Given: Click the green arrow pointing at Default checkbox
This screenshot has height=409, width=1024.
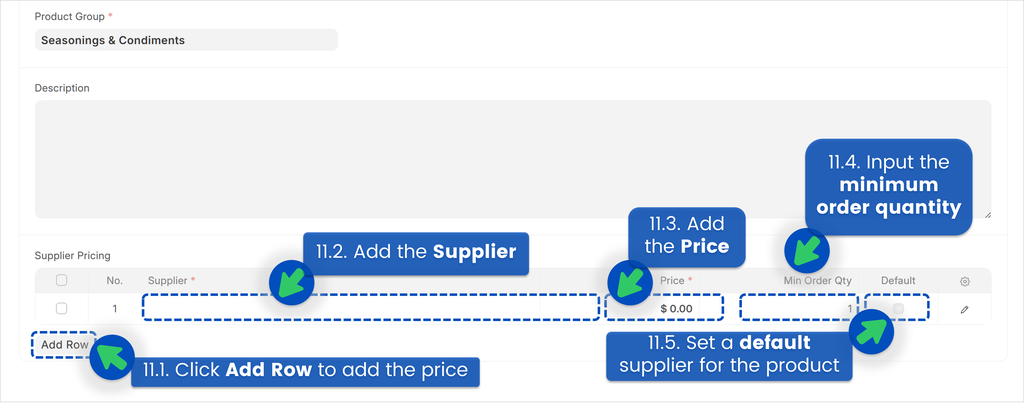Looking at the screenshot, I should pos(872,331).
